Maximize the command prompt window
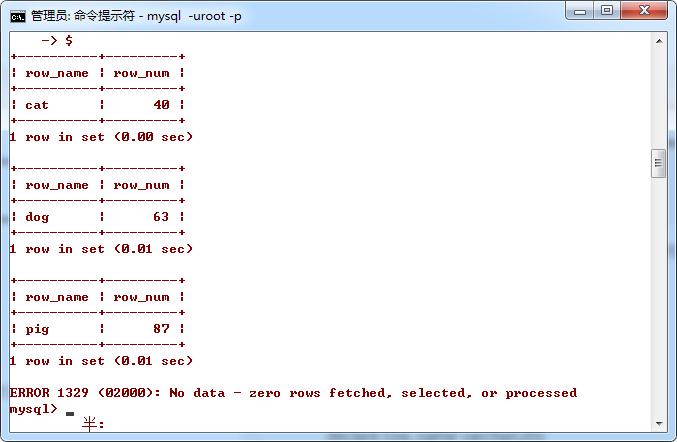 coord(607,10)
